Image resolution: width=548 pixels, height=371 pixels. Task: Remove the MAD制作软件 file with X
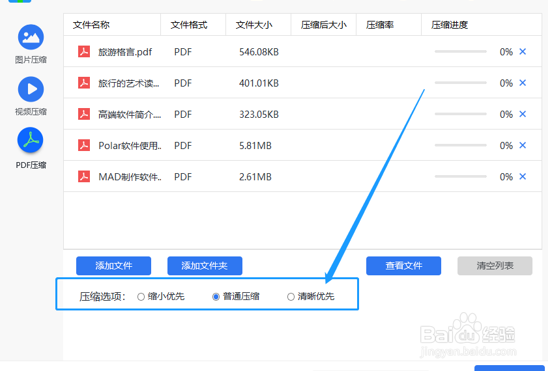click(522, 176)
